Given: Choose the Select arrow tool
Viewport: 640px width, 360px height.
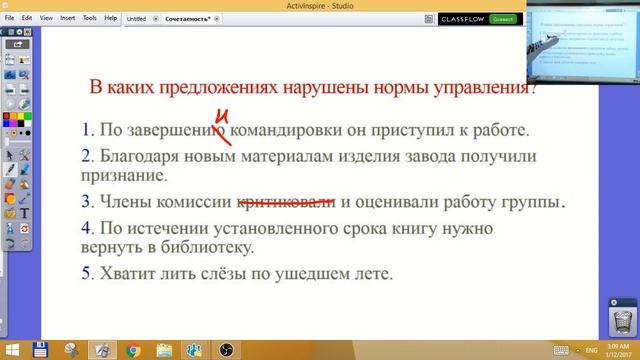Looking at the screenshot, I should (x=10, y=155).
